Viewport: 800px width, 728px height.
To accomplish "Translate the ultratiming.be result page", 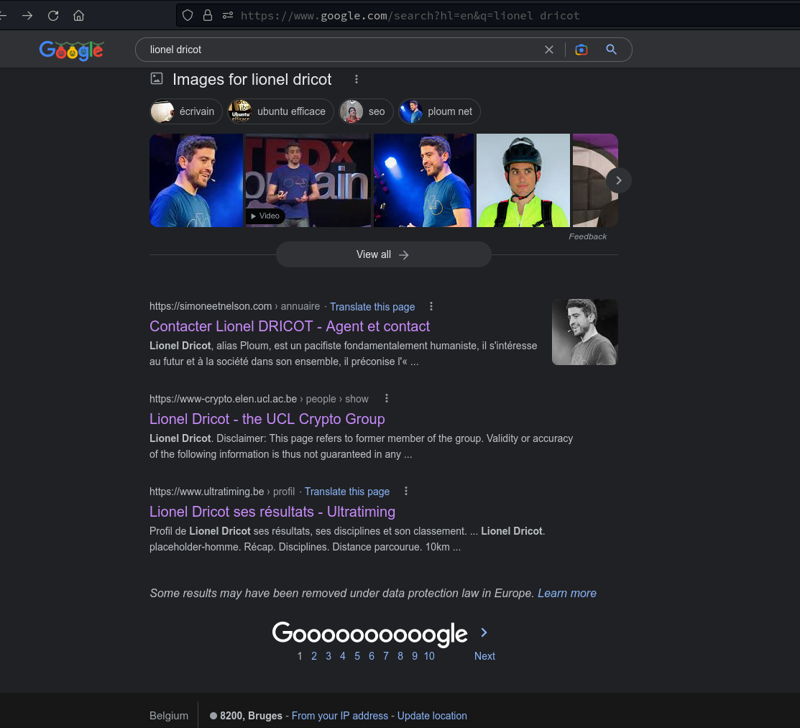I will tap(347, 491).
